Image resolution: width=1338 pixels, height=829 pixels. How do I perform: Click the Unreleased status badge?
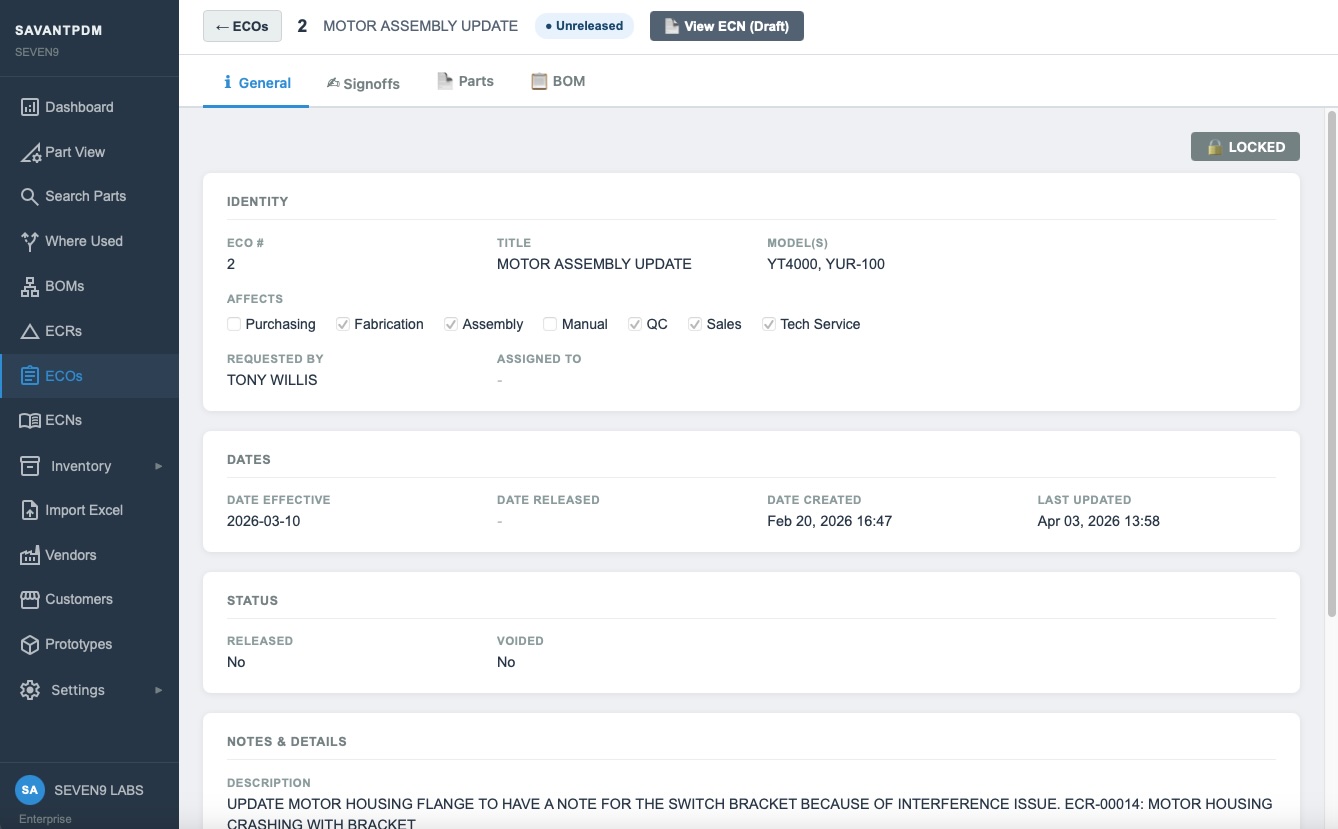tap(584, 26)
